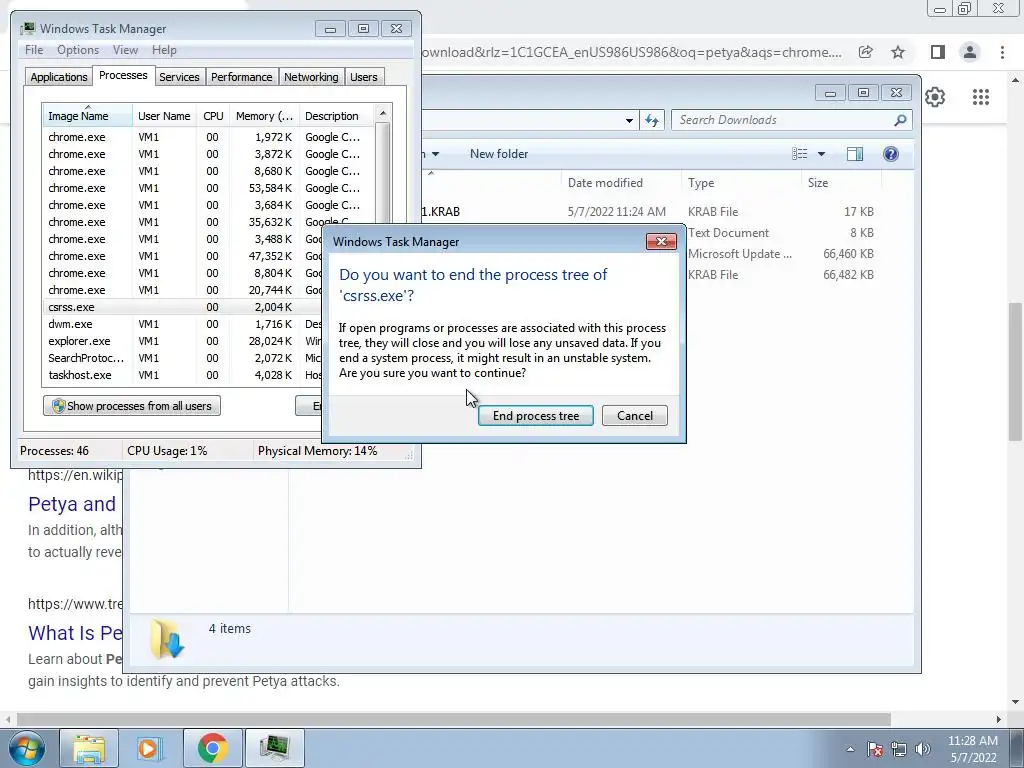Open Explorer help icon

coord(890,154)
